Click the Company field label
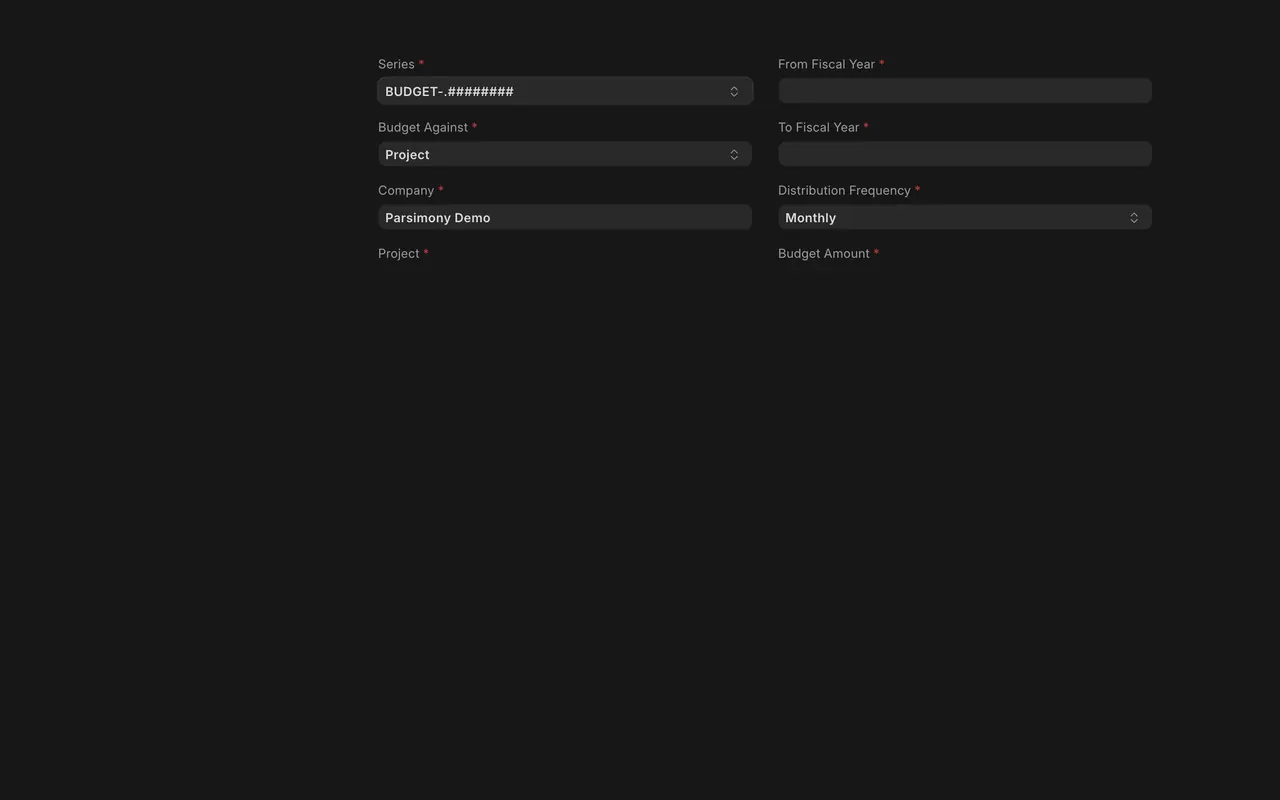Viewport: 1280px width, 800px height. tap(406, 190)
